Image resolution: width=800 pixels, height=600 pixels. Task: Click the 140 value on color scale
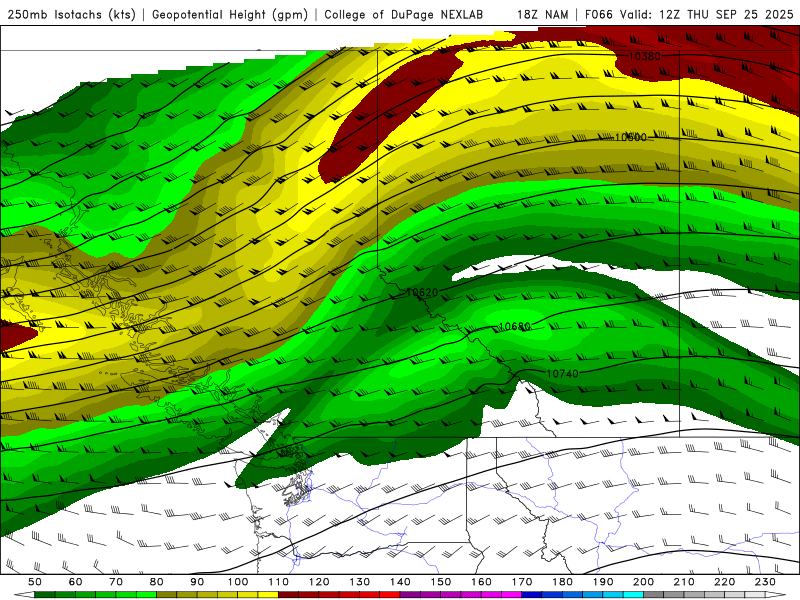click(x=401, y=582)
